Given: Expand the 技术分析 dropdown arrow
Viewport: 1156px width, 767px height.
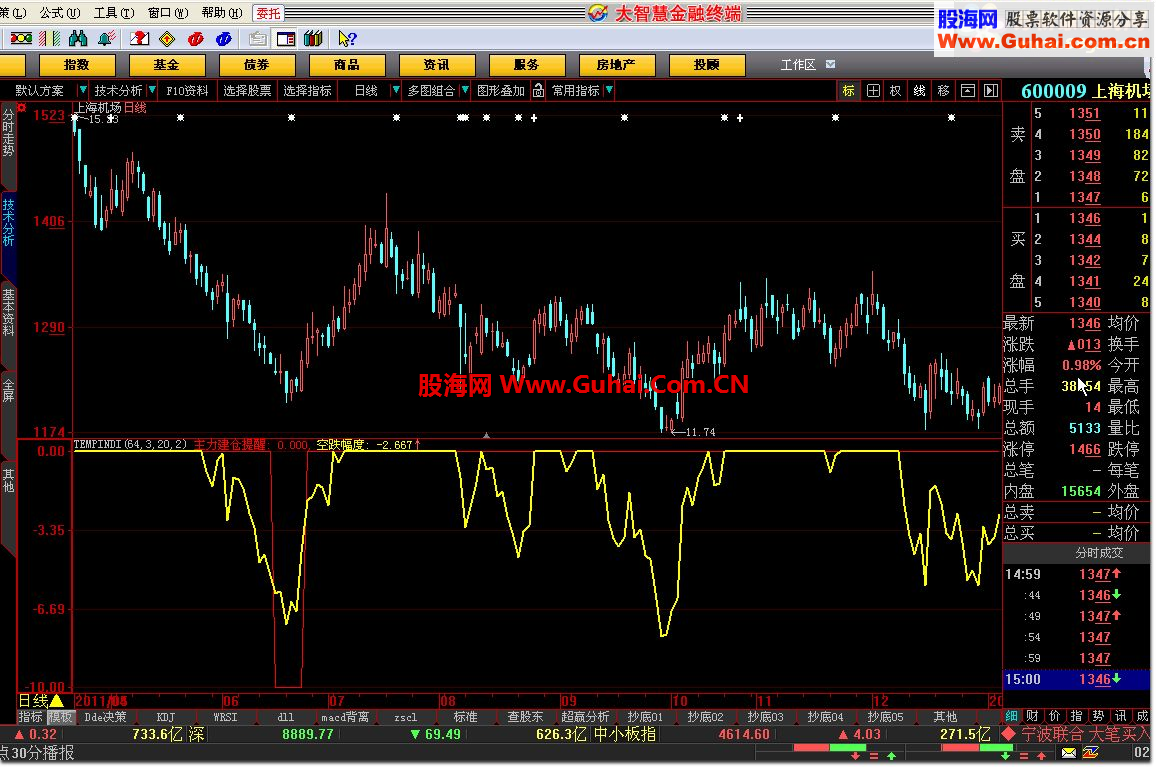Looking at the screenshot, I should point(152,90).
